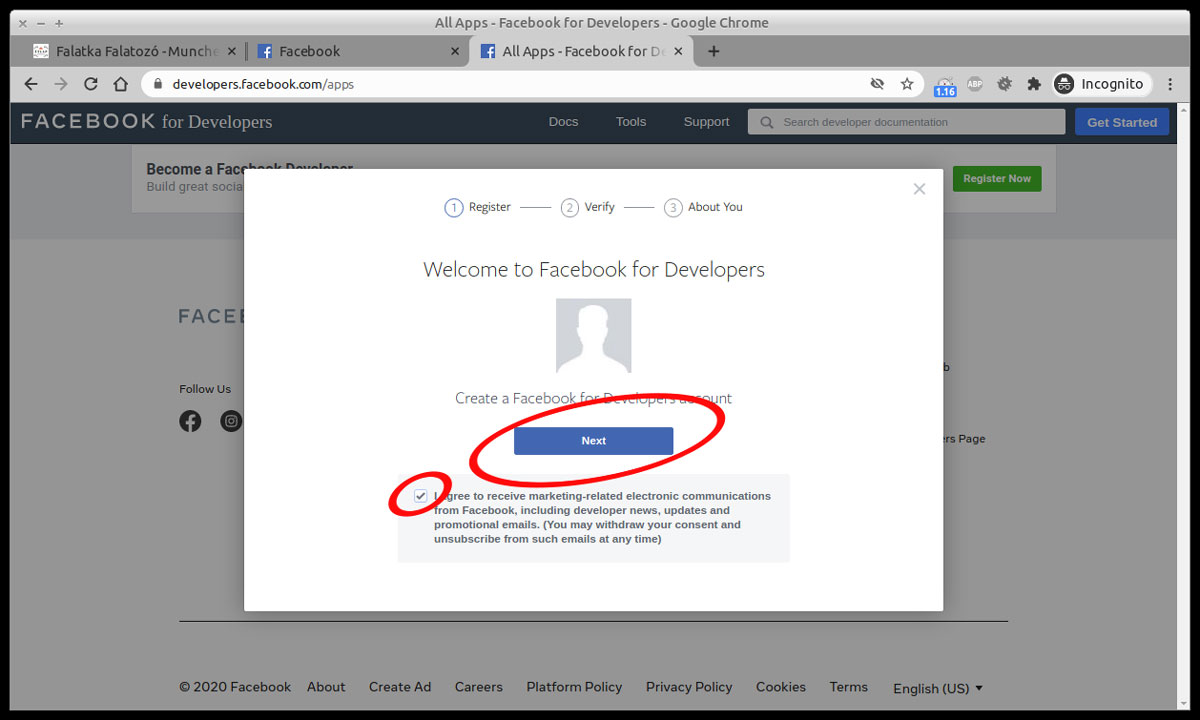Click the Get Started button
This screenshot has height=720, width=1200.
(1121, 122)
